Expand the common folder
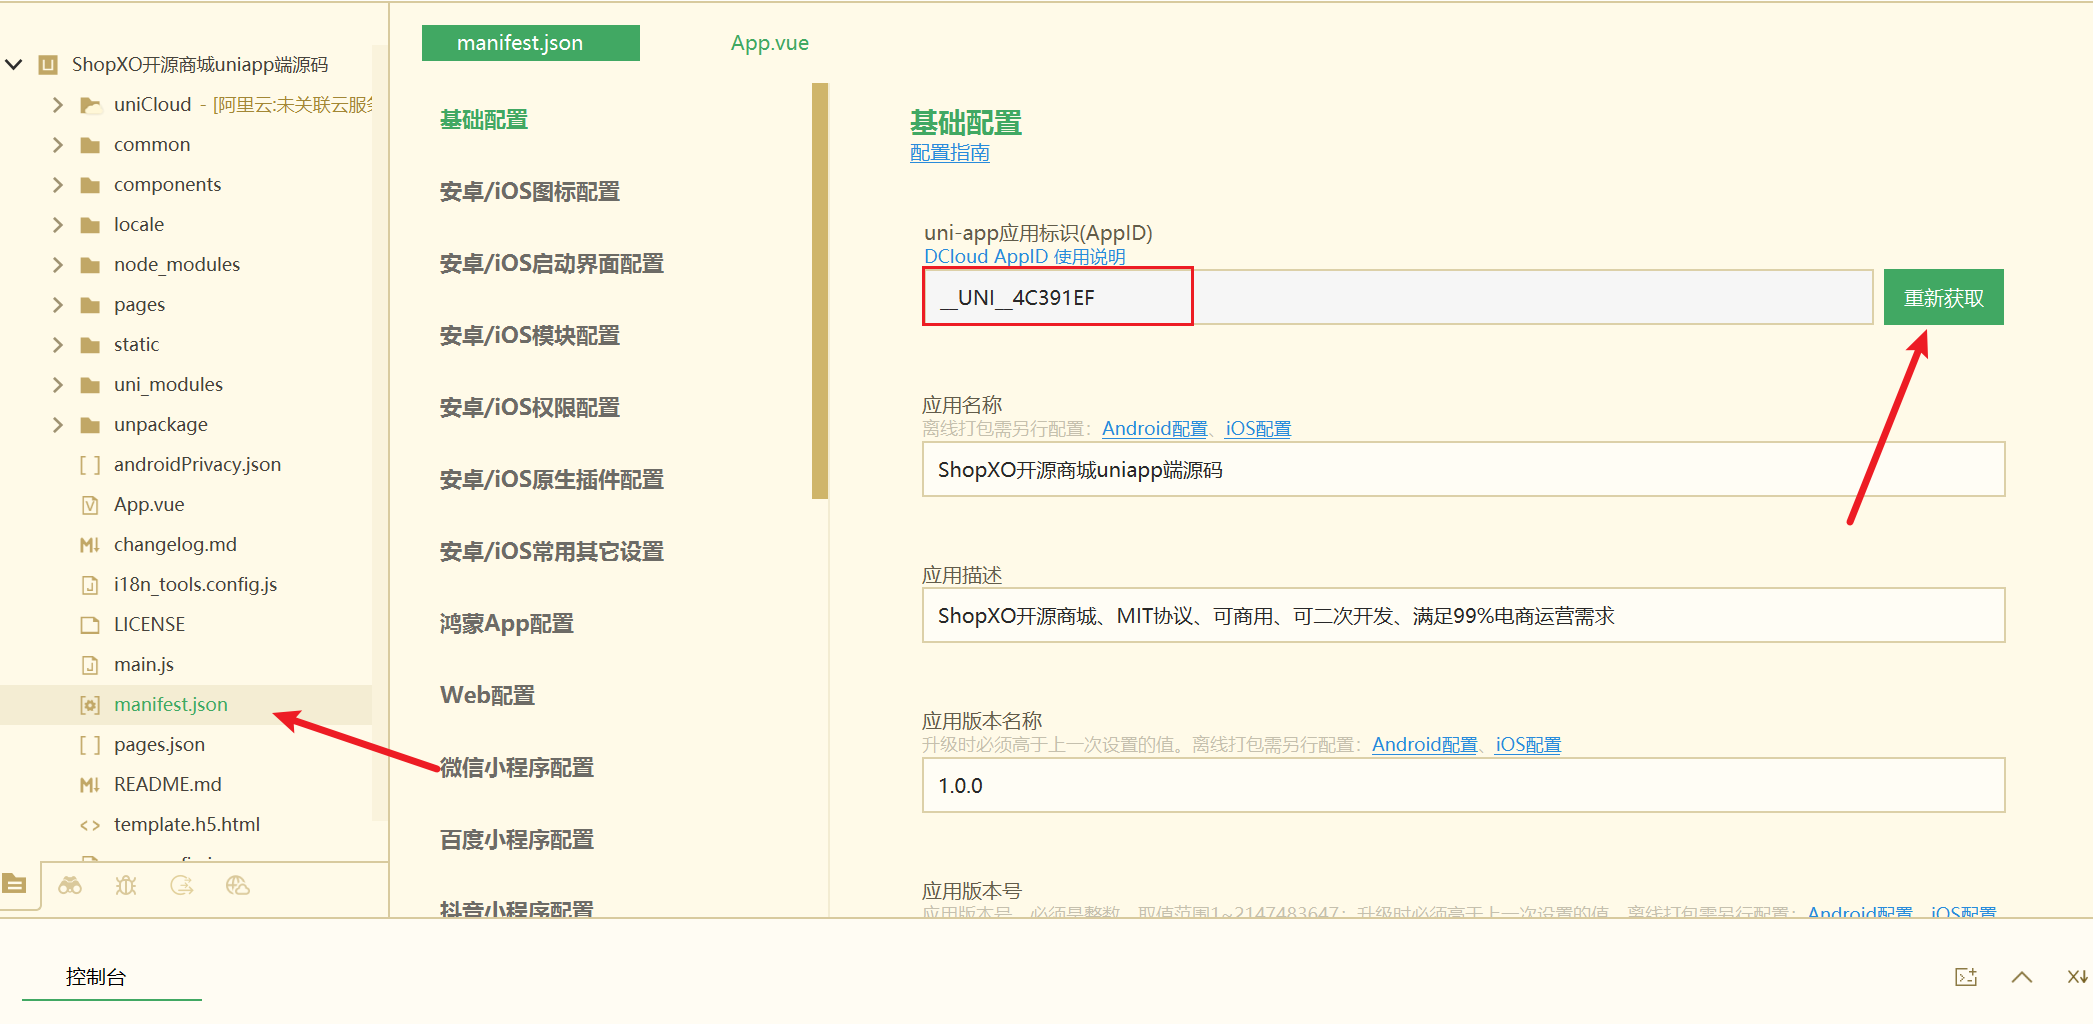This screenshot has height=1024, width=2093. tap(57, 145)
